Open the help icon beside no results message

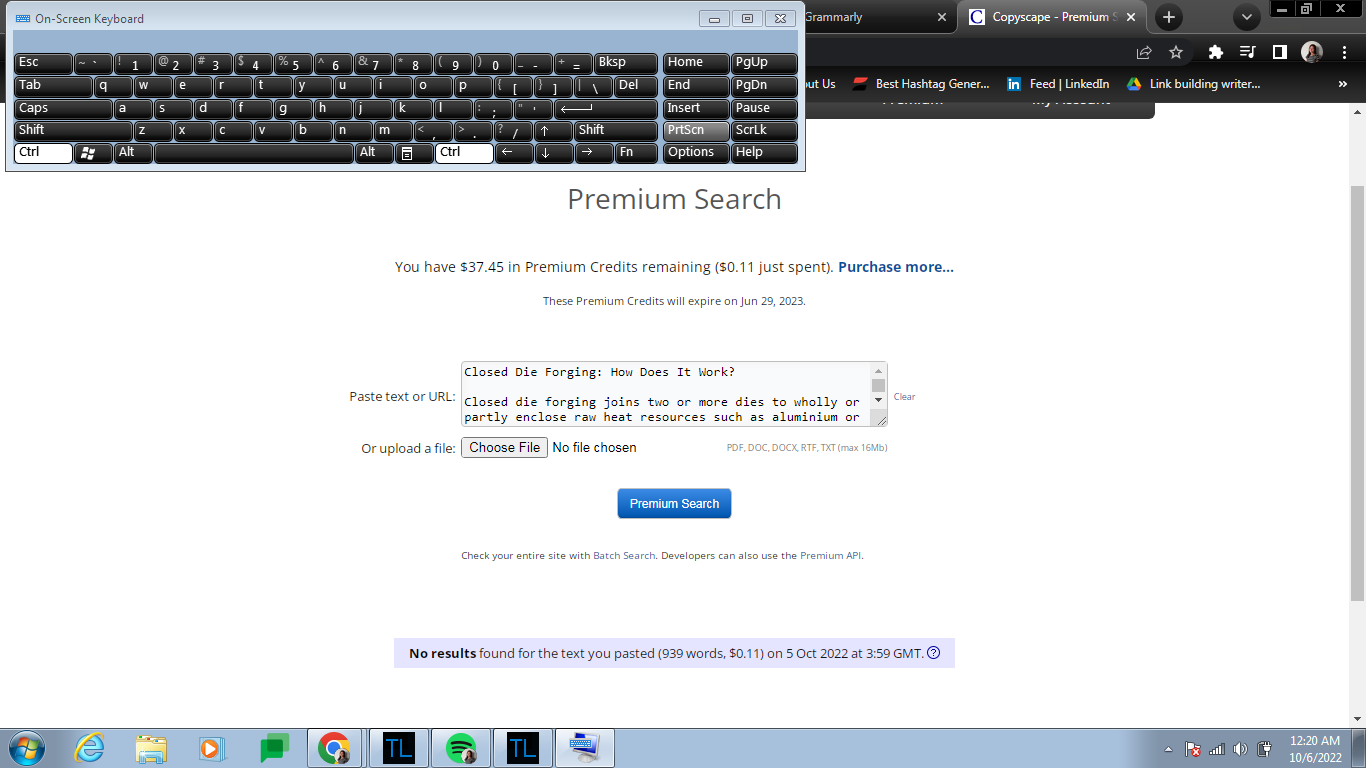(934, 653)
